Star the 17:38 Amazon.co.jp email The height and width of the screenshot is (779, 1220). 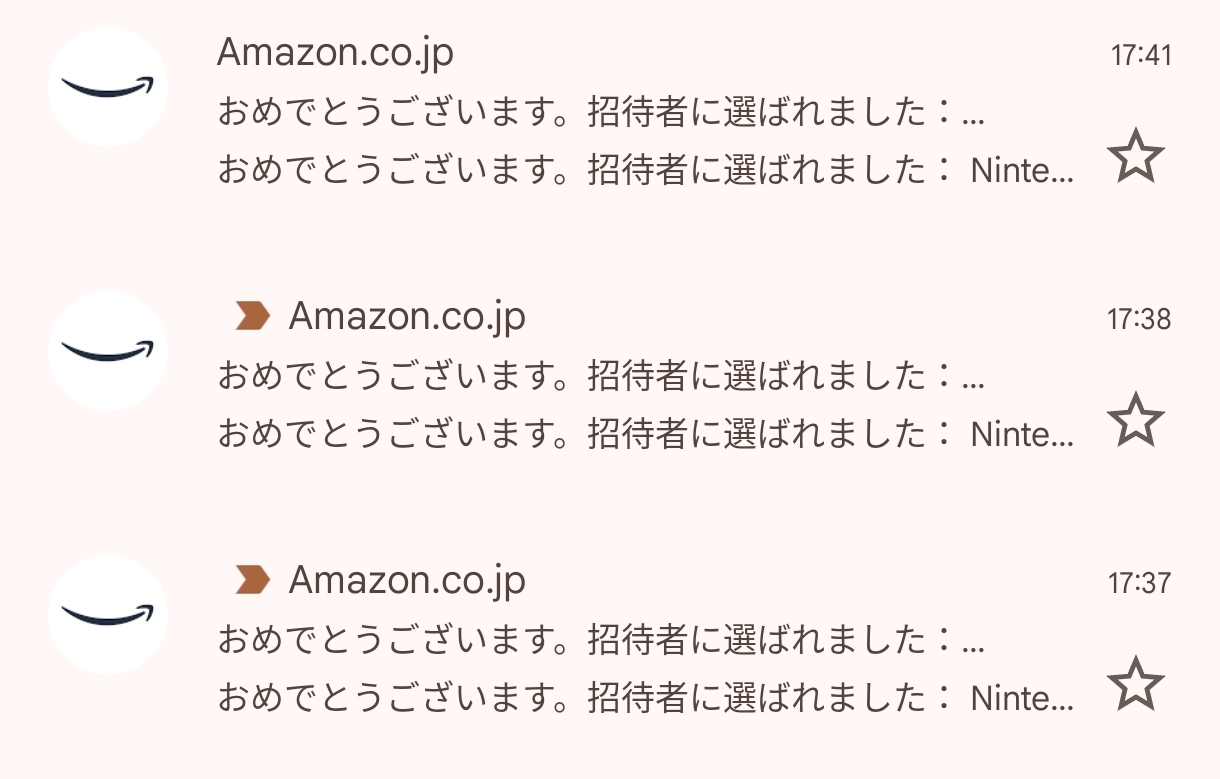click(x=1136, y=421)
